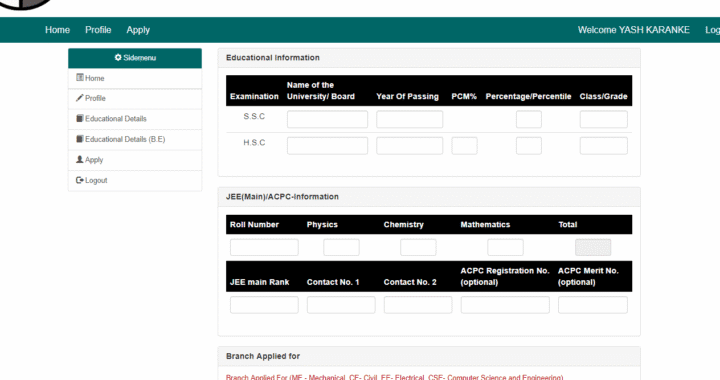Click the JEE Roll Number input
The height and width of the screenshot is (380, 720).
(264, 247)
